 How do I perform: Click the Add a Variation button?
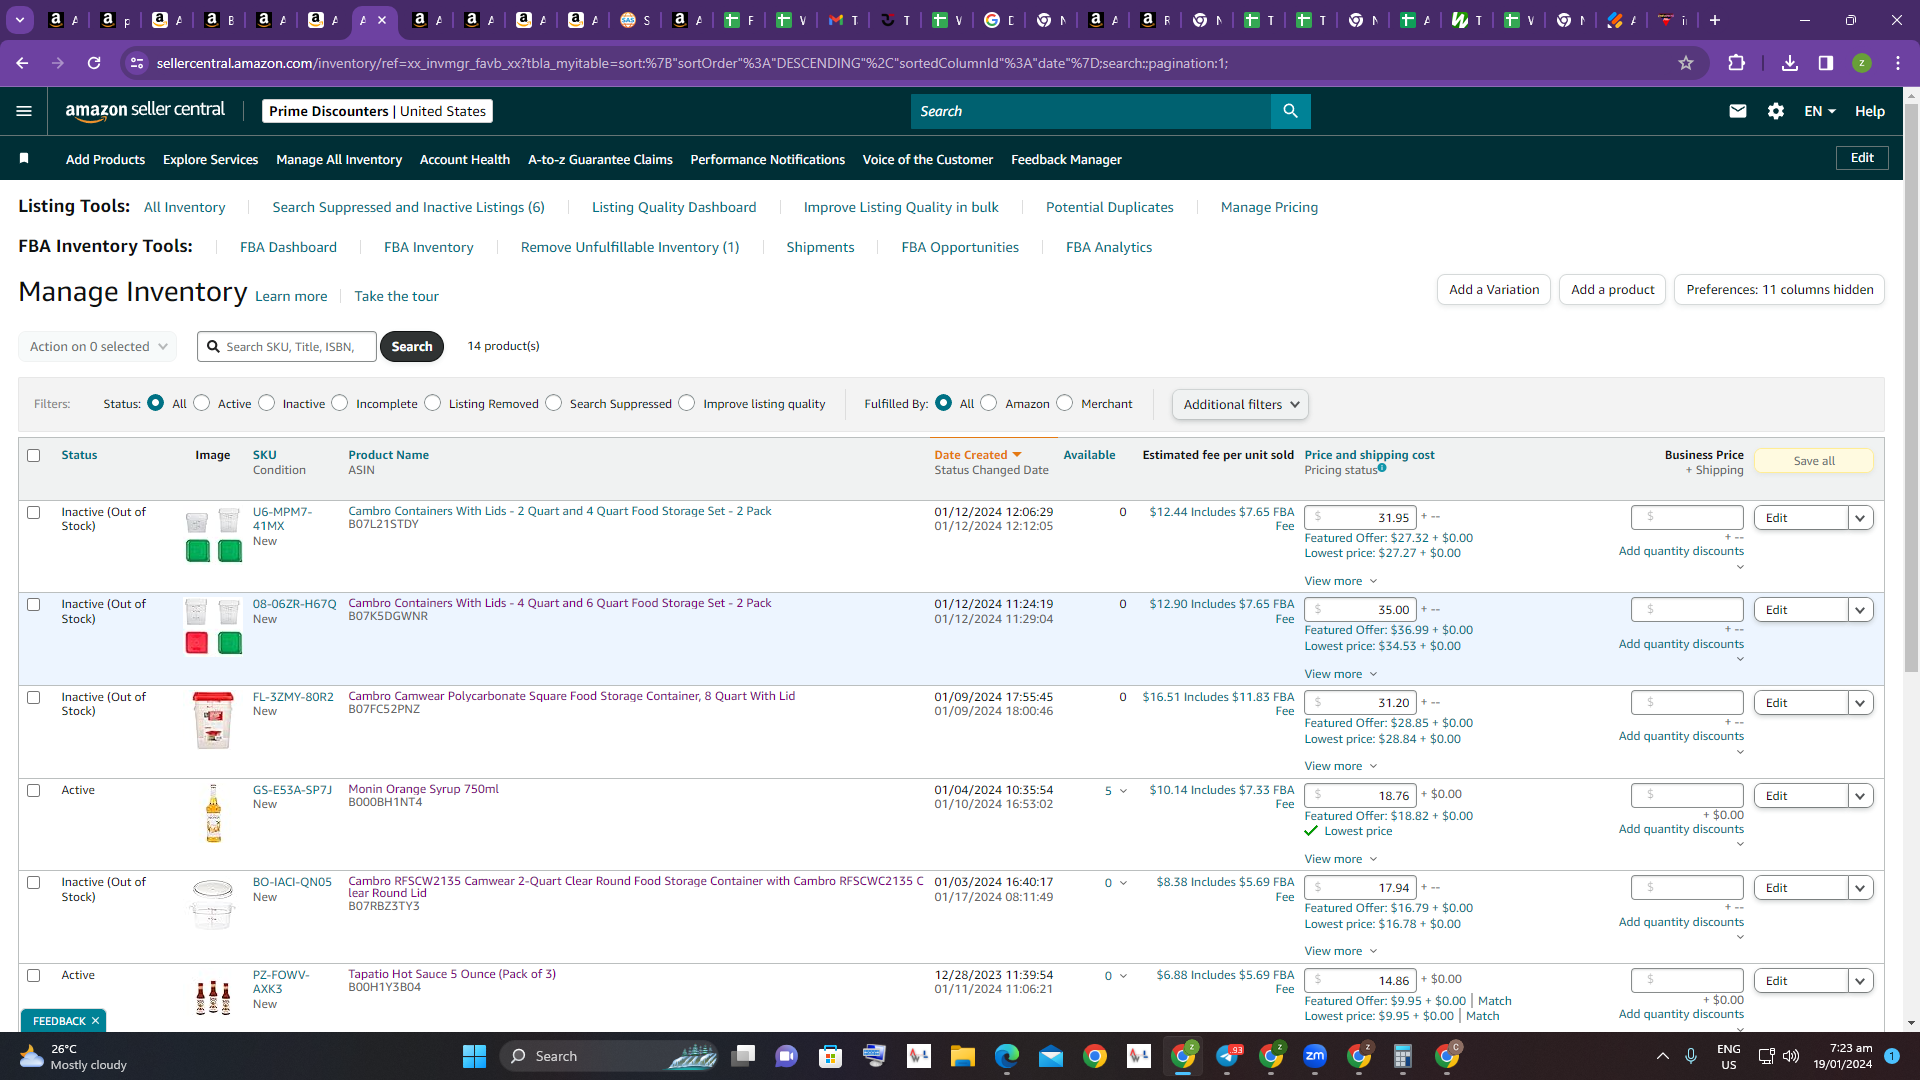coord(1494,289)
